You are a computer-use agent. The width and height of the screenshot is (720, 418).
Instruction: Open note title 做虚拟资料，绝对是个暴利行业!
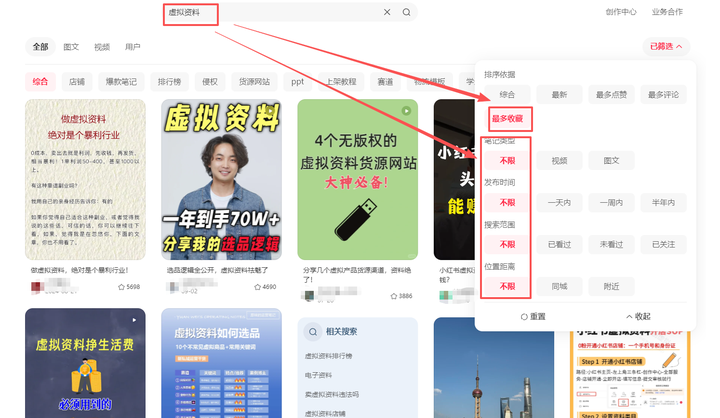coord(79,270)
